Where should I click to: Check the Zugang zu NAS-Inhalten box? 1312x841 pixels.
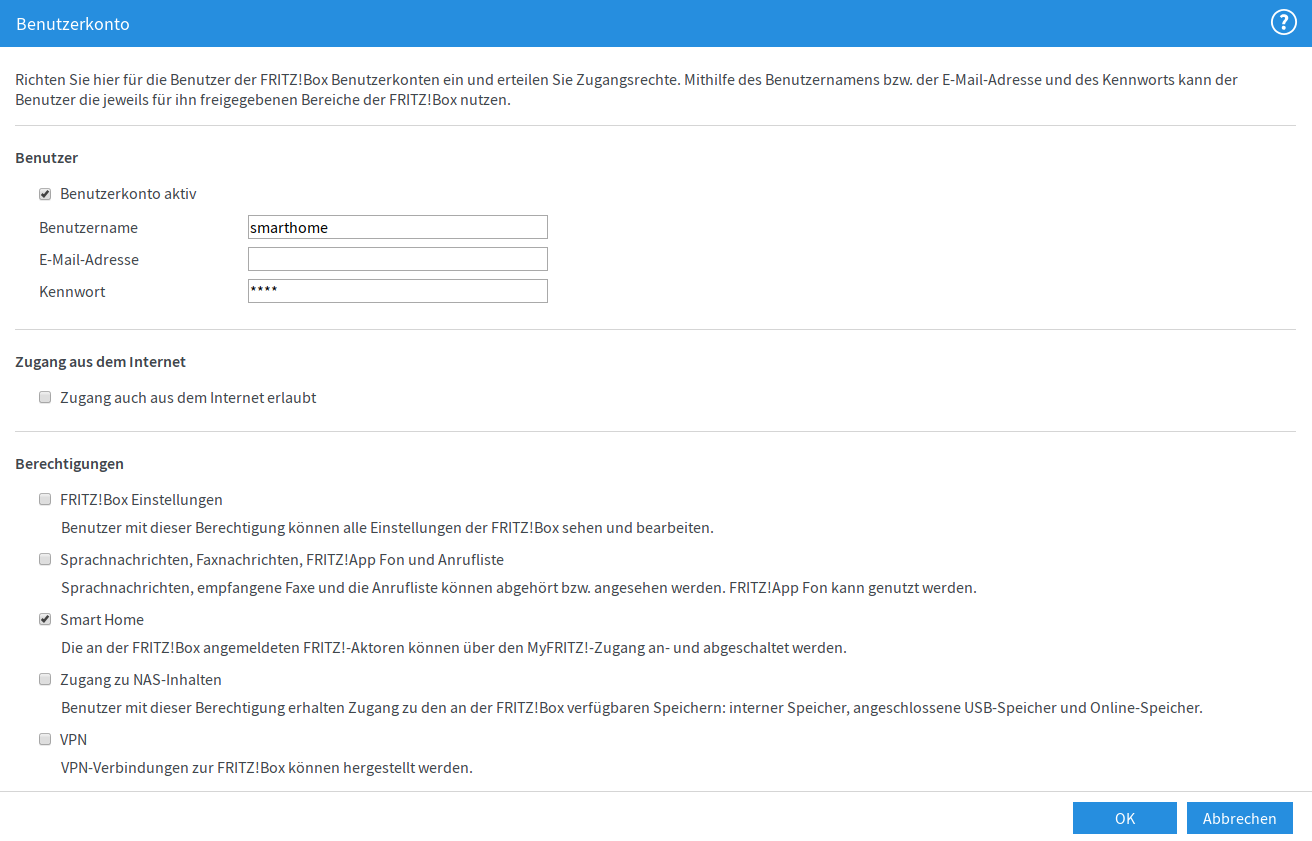tap(45, 679)
